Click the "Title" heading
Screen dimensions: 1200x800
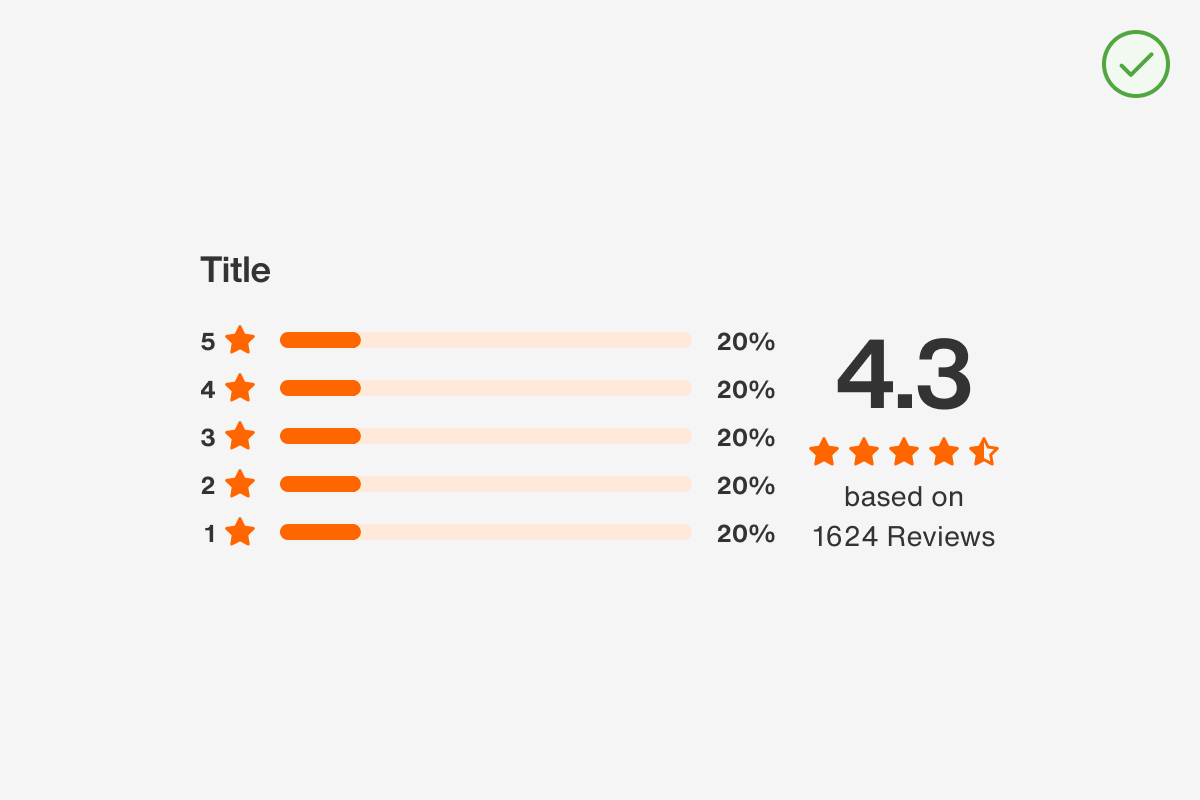(235, 270)
